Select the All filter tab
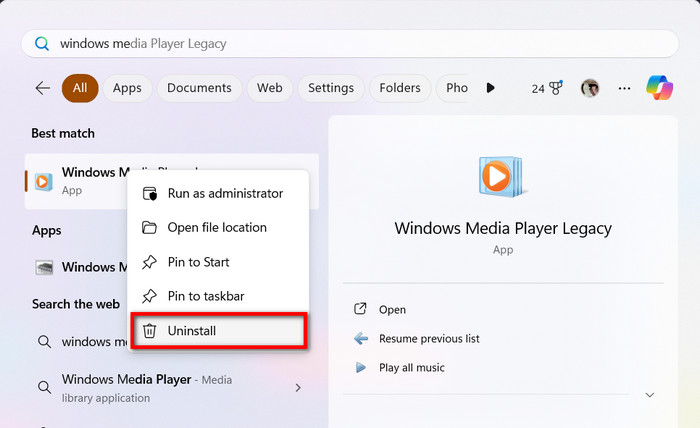The height and width of the screenshot is (428, 700). coord(80,88)
